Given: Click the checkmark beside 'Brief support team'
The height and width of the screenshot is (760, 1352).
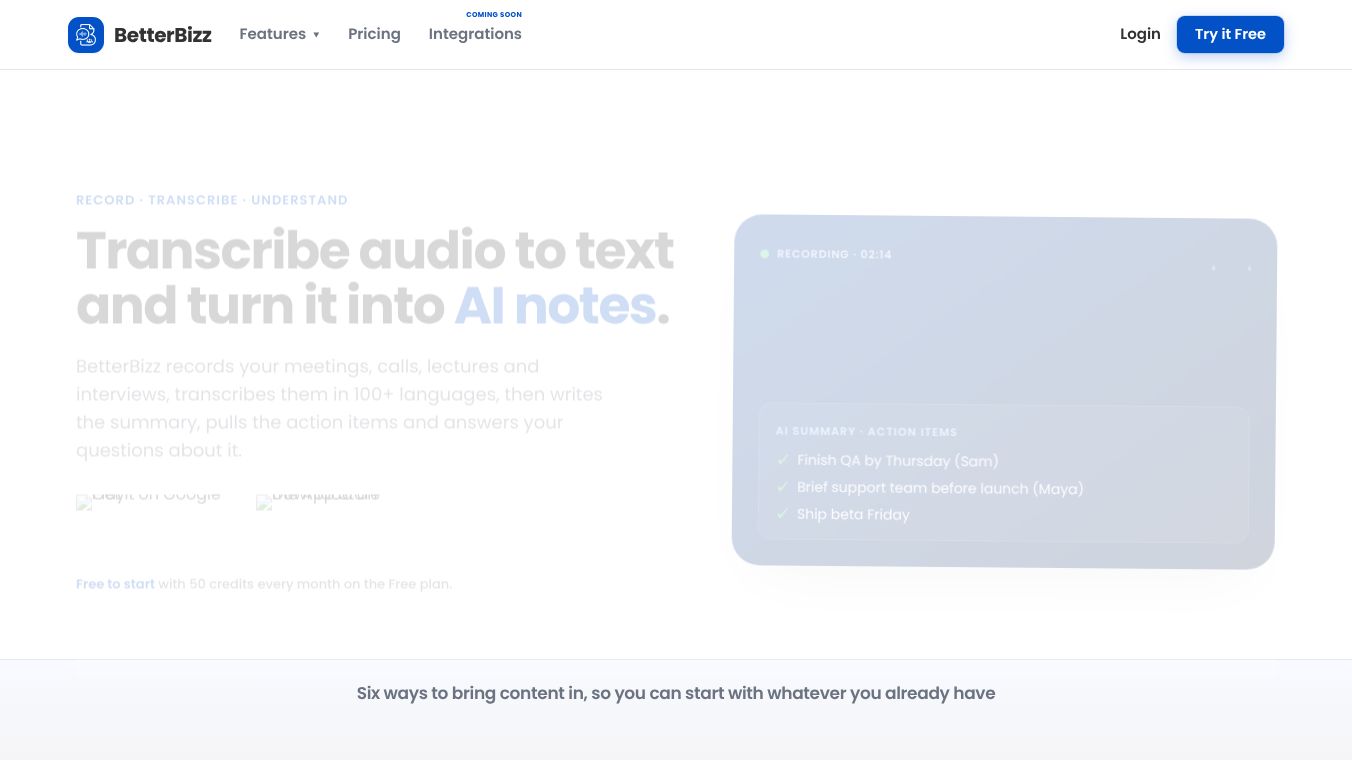Looking at the screenshot, I should (783, 487).
